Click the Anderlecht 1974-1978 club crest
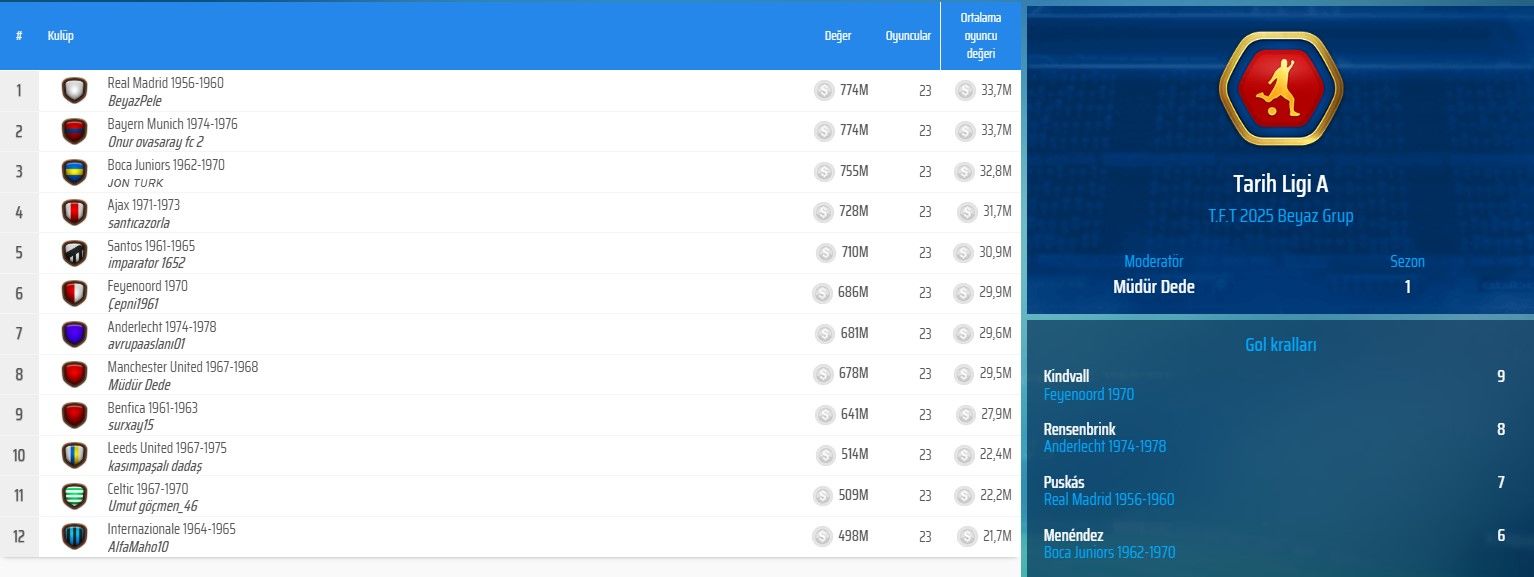This screenshot has height=577, width=1534. tap(74, 334)
